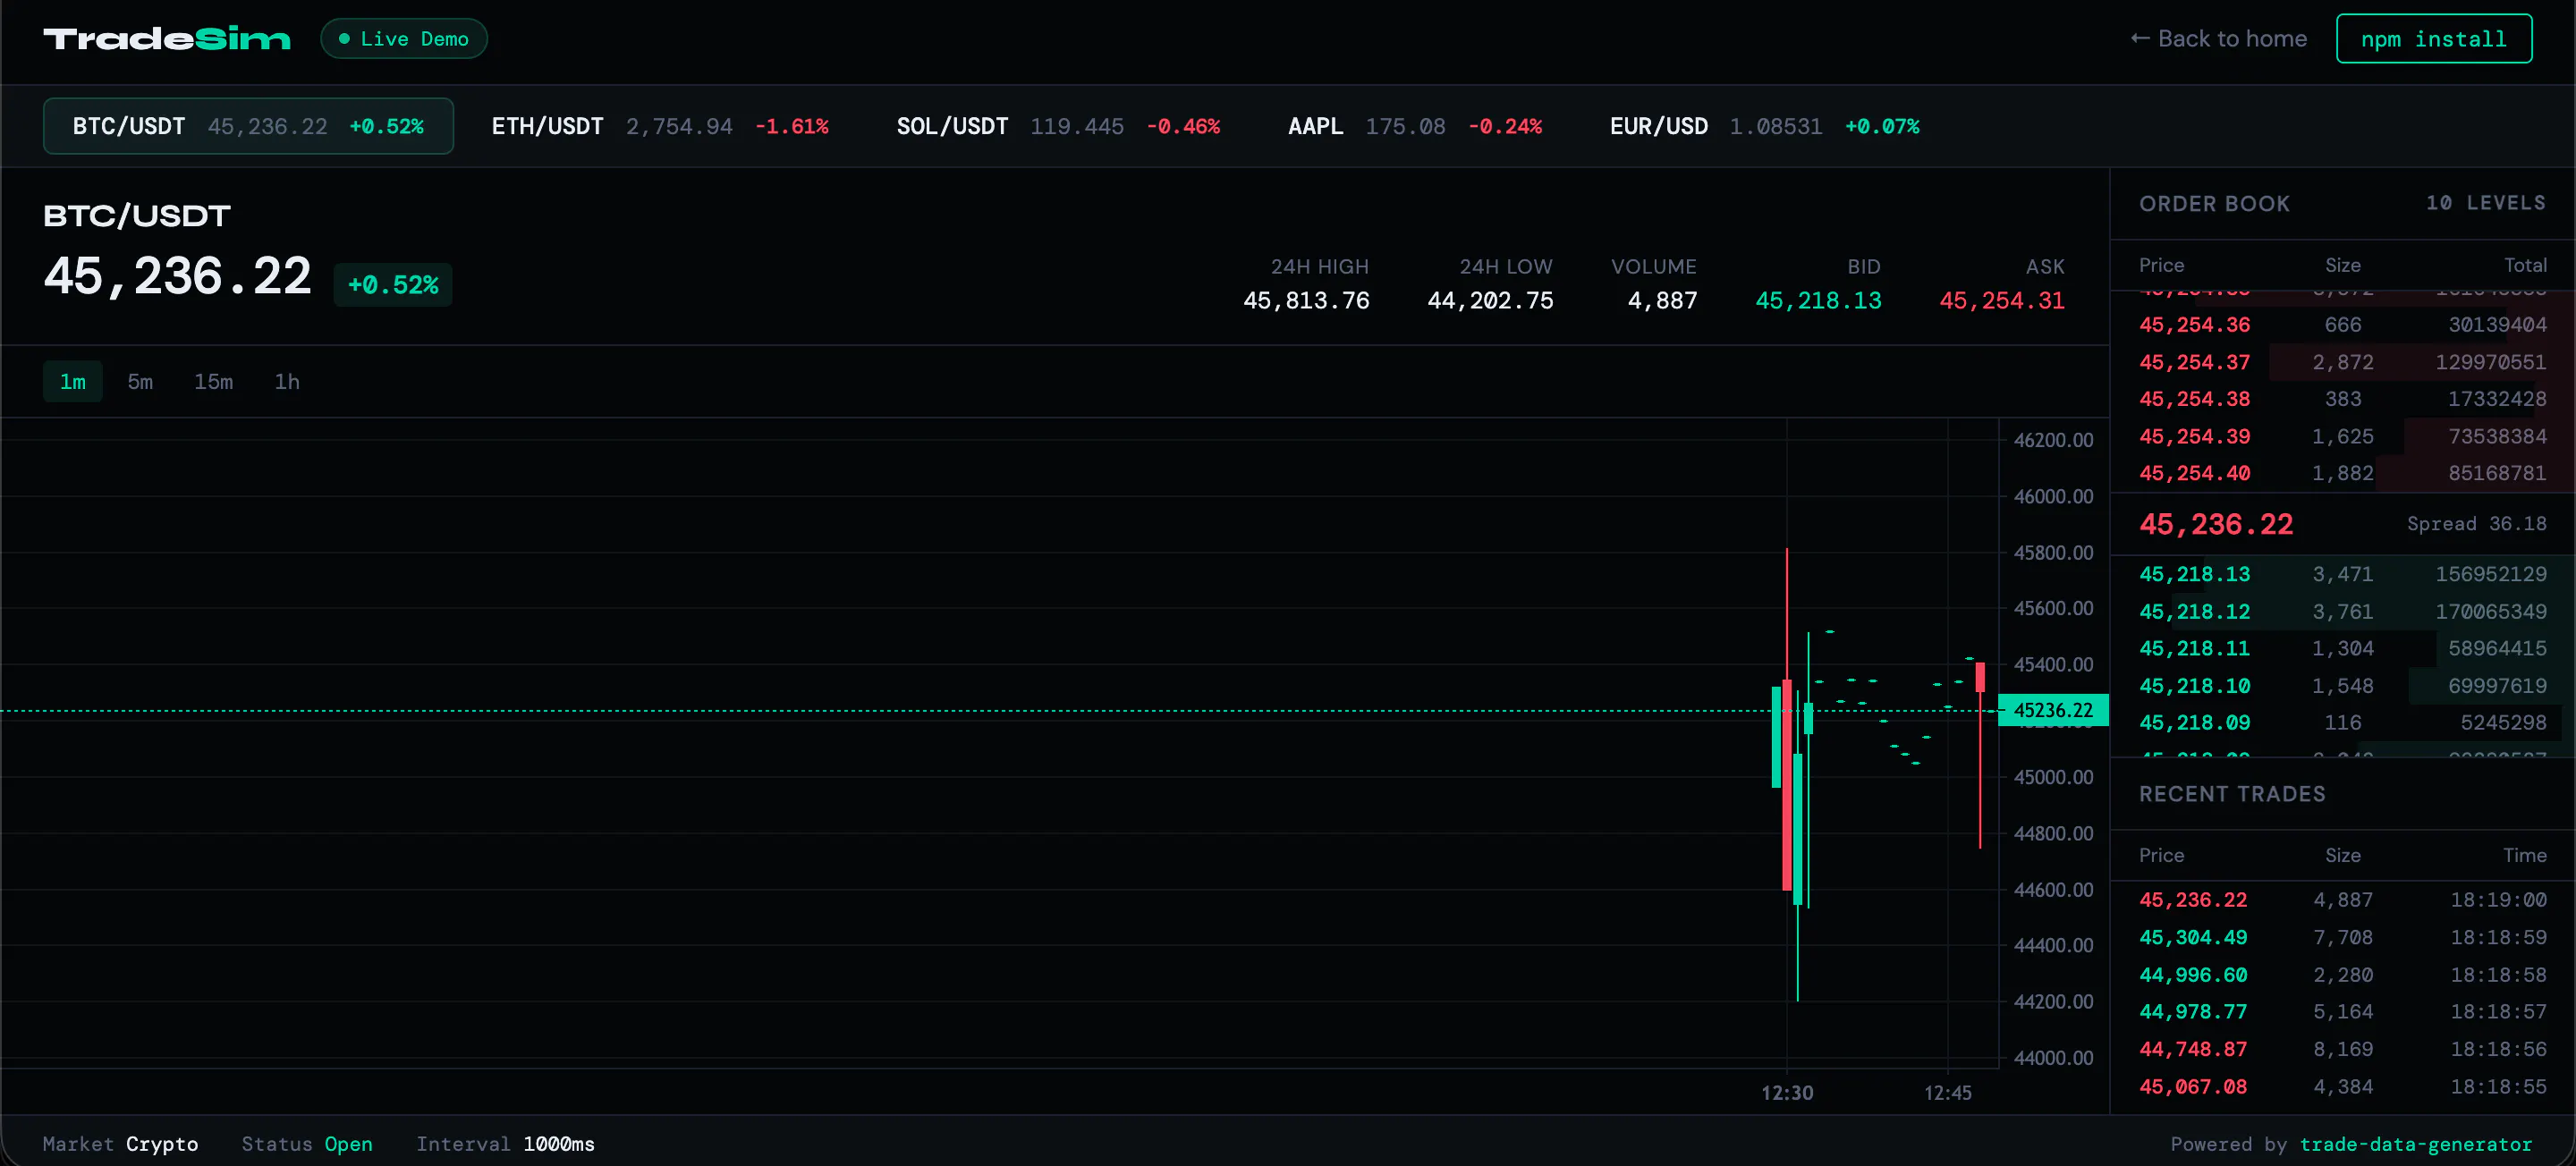2576x1166 pixels.
Task: Select the BTC/USDT ticker
Action: point(248,126)
